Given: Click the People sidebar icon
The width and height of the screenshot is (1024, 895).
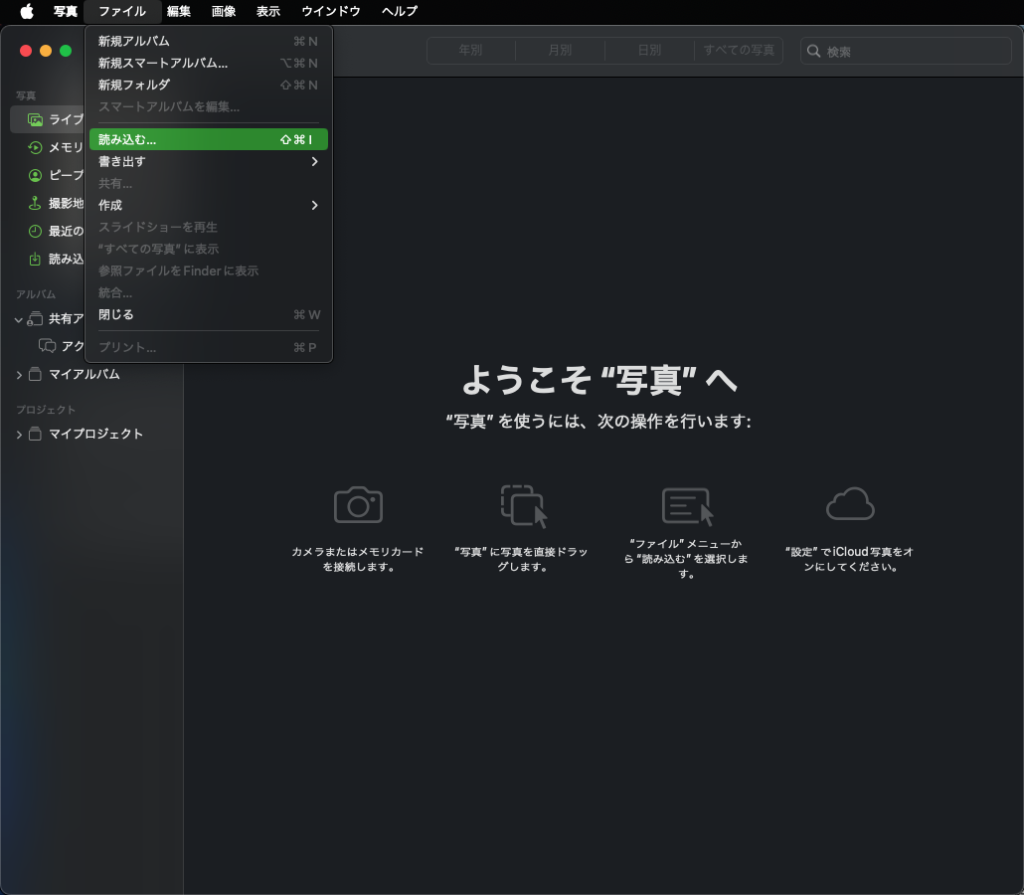Looking at the screenshot, I should (x=35, y=175).
